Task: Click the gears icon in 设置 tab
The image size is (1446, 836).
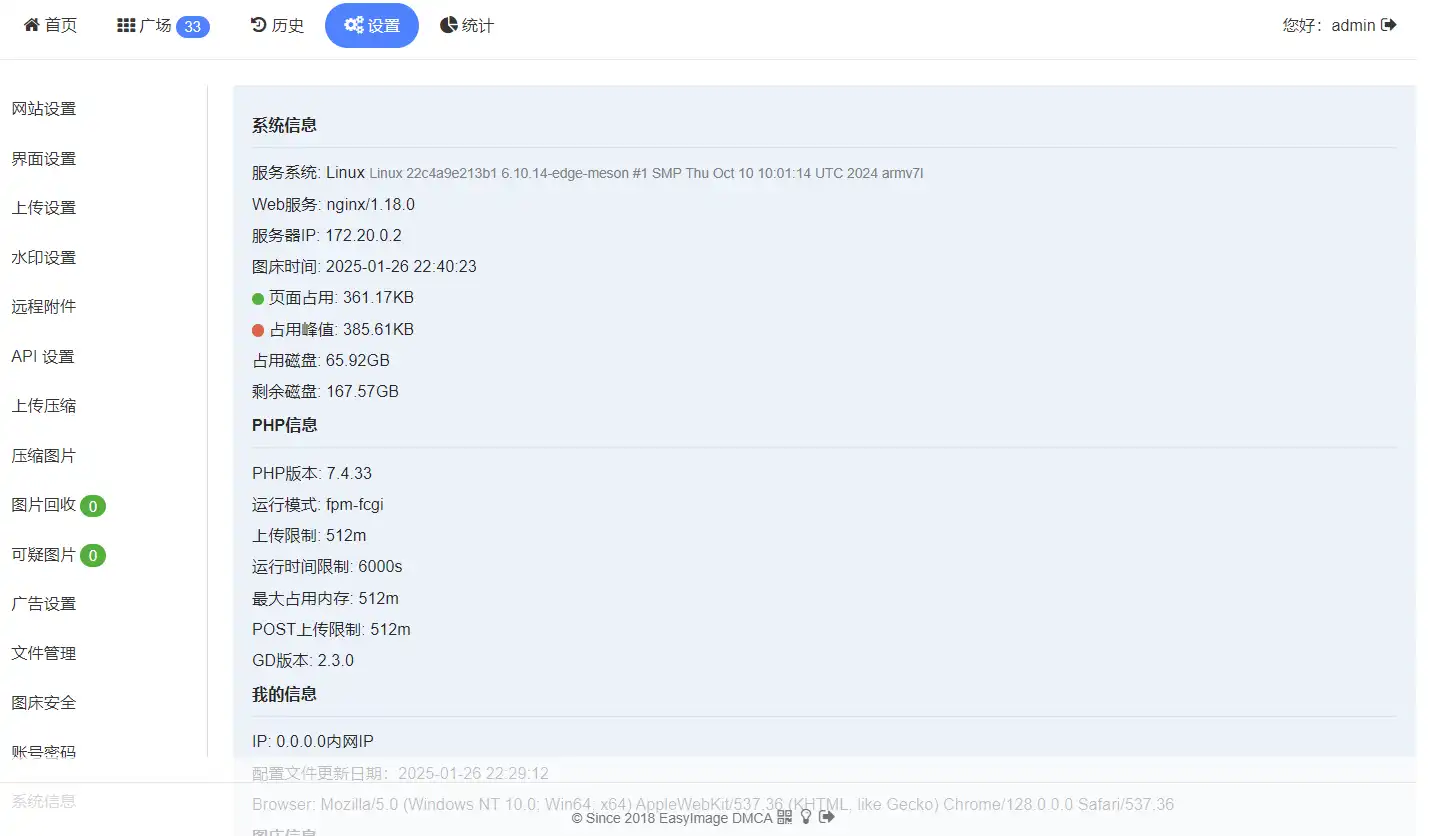Action: [x=353, y=25]
